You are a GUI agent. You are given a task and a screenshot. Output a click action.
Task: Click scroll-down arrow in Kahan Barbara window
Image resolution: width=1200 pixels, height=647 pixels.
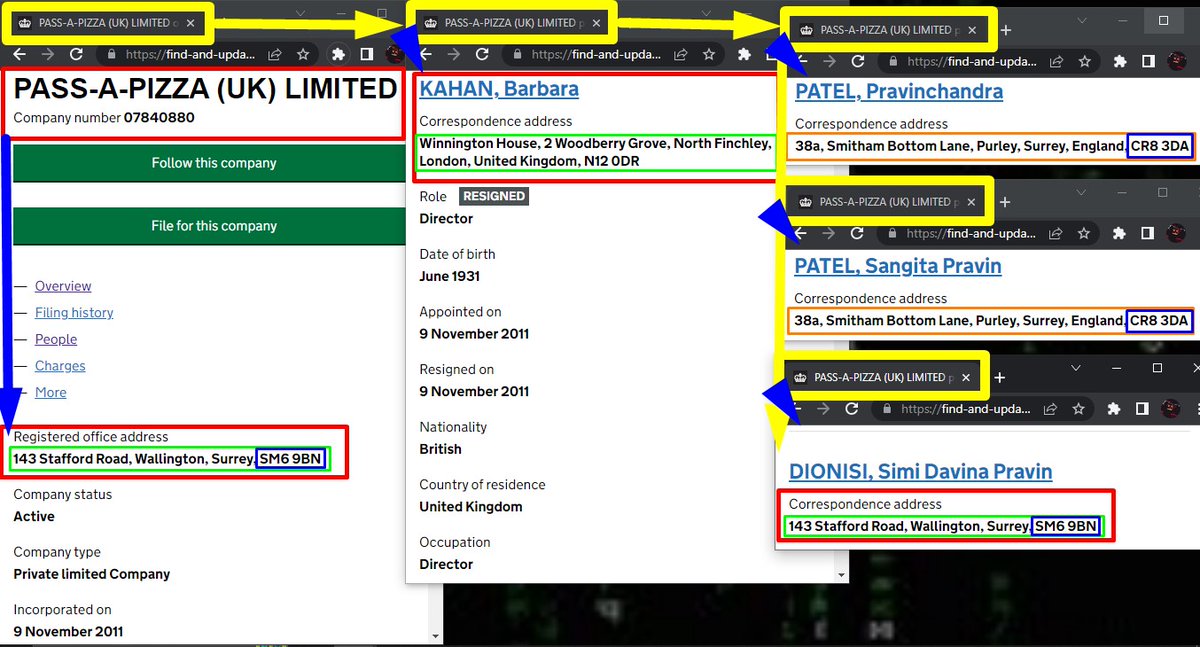(x=842, y=575)
